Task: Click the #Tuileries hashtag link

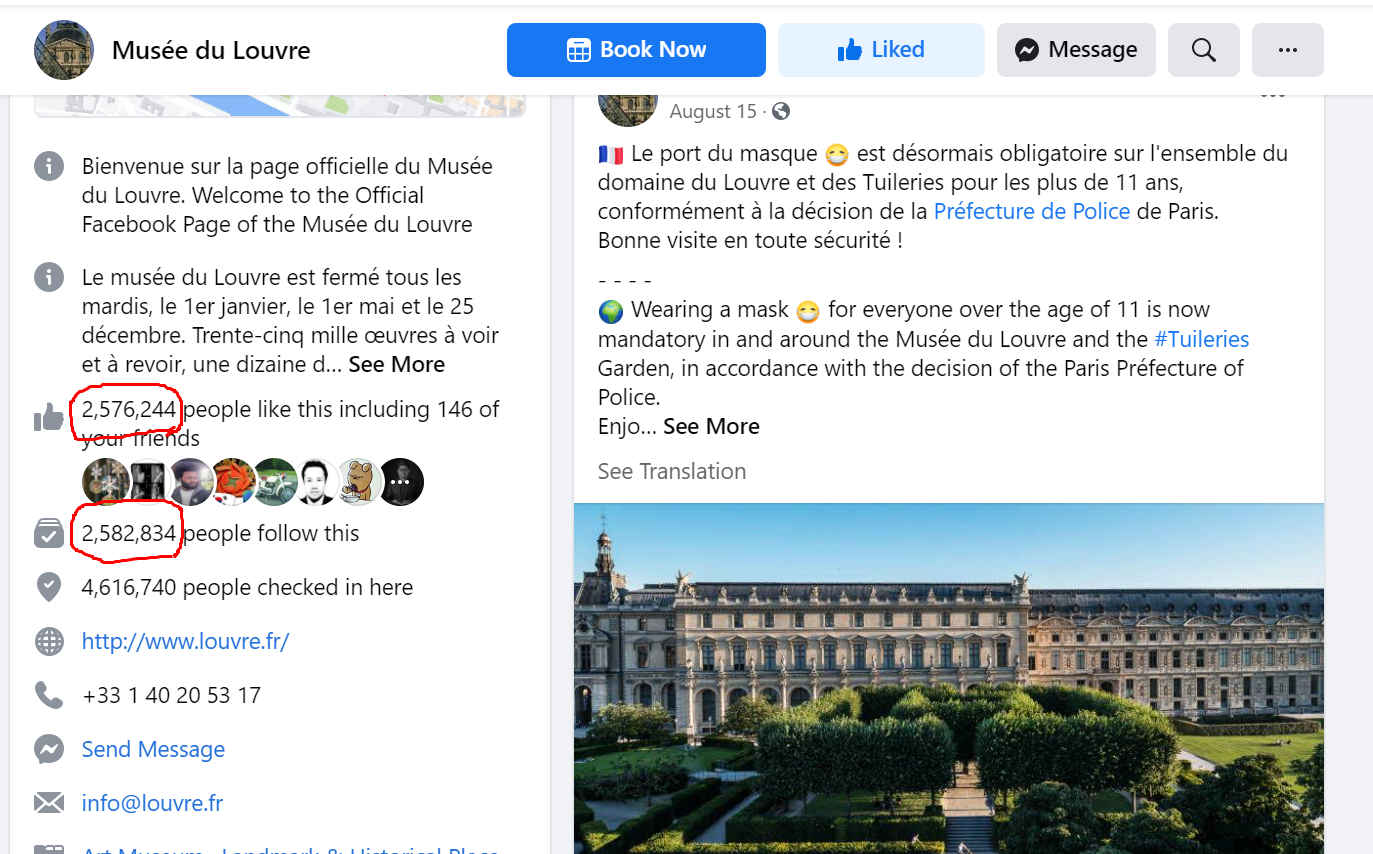Action: [1201, 340]
